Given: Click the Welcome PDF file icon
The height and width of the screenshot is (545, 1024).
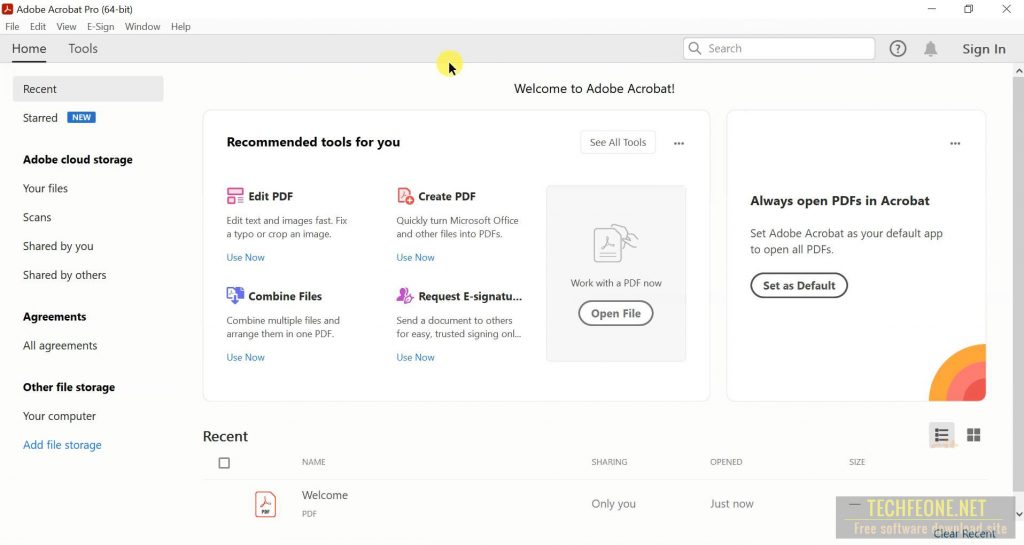Looking at the screenshot, I should pos(265,504).
